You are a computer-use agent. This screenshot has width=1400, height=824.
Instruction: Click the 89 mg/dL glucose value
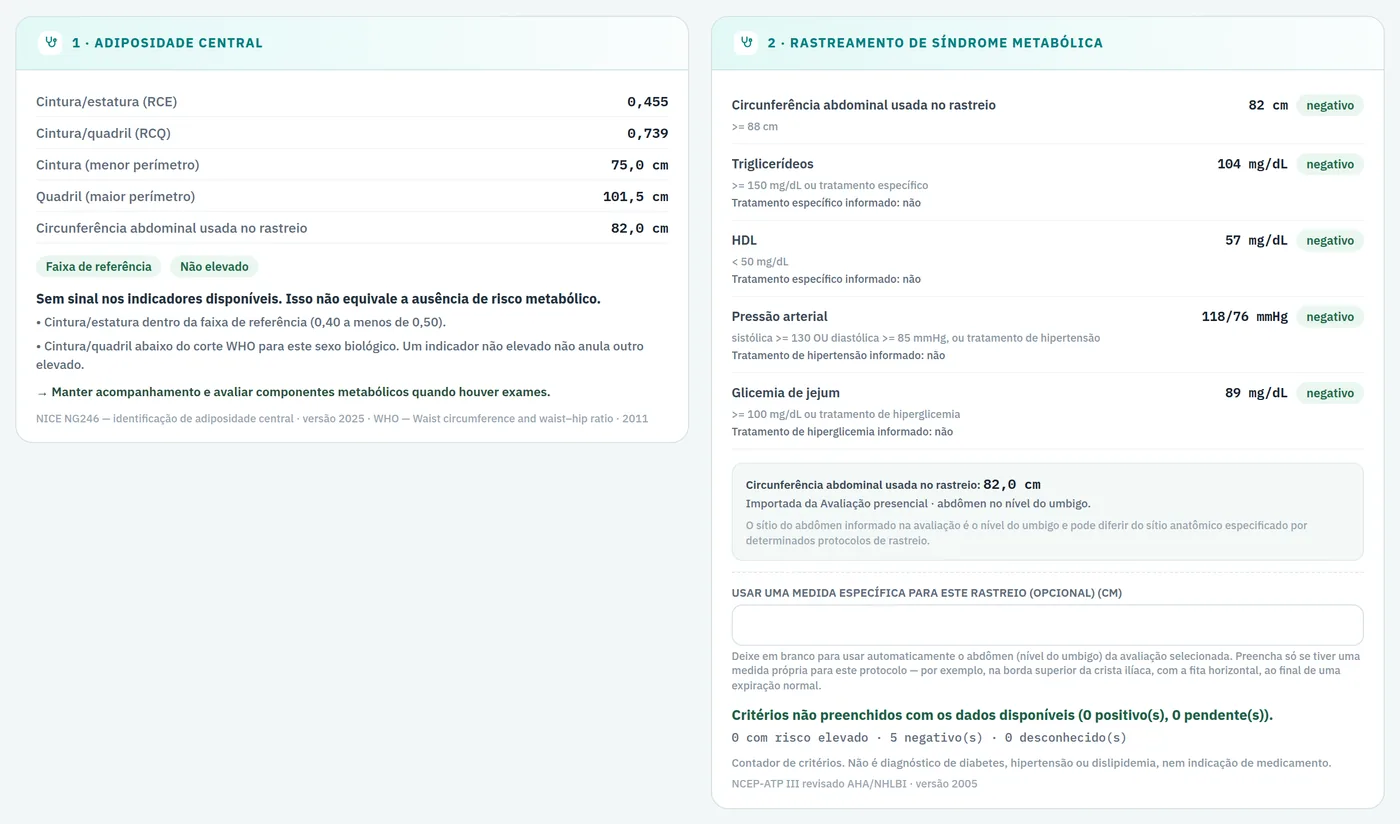[x=1256, y=393]
